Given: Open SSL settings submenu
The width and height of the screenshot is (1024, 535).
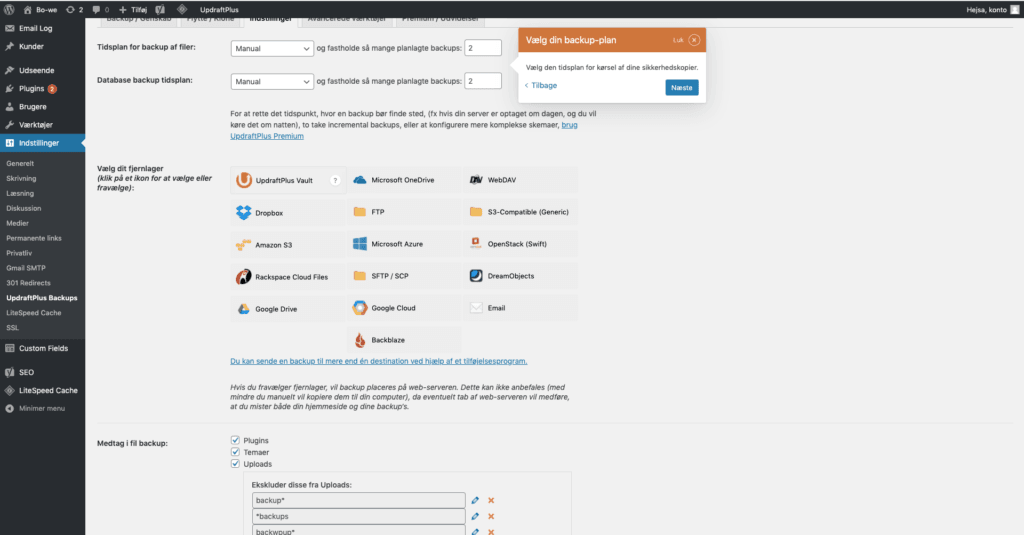Looking at the screenshot, I should pyautogui.click(x=12, y=328).
